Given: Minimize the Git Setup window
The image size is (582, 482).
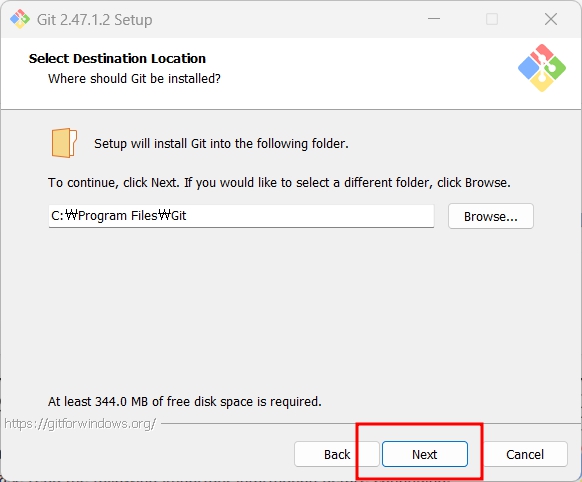Looking at the screenshot, I should [x=434, y=19].
